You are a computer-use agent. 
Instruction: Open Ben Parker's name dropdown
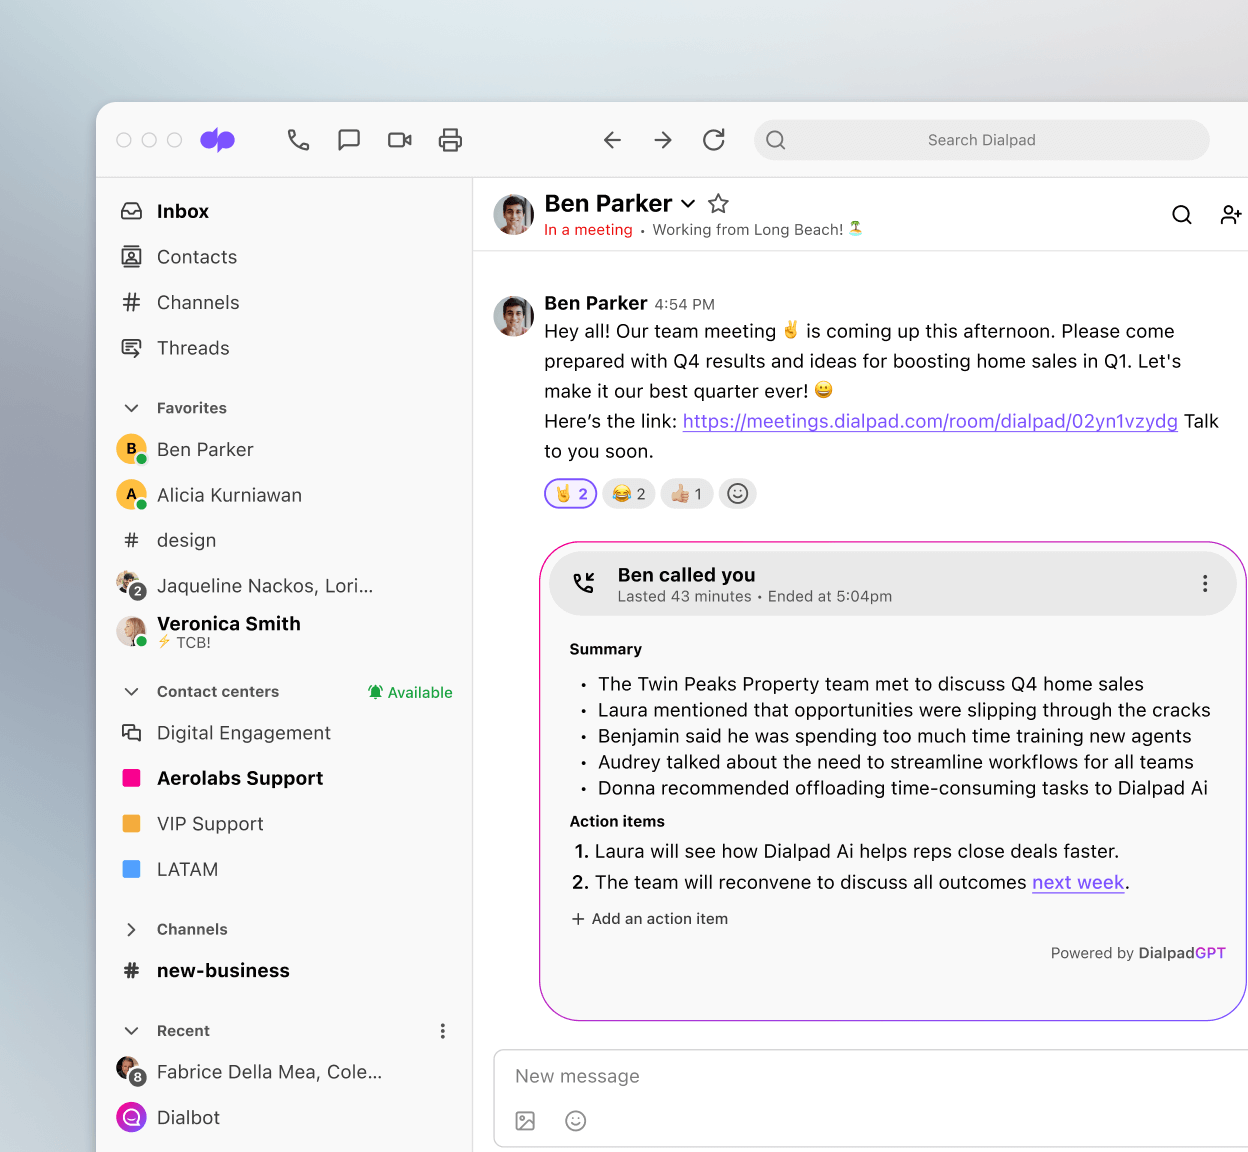click(688, 203)
